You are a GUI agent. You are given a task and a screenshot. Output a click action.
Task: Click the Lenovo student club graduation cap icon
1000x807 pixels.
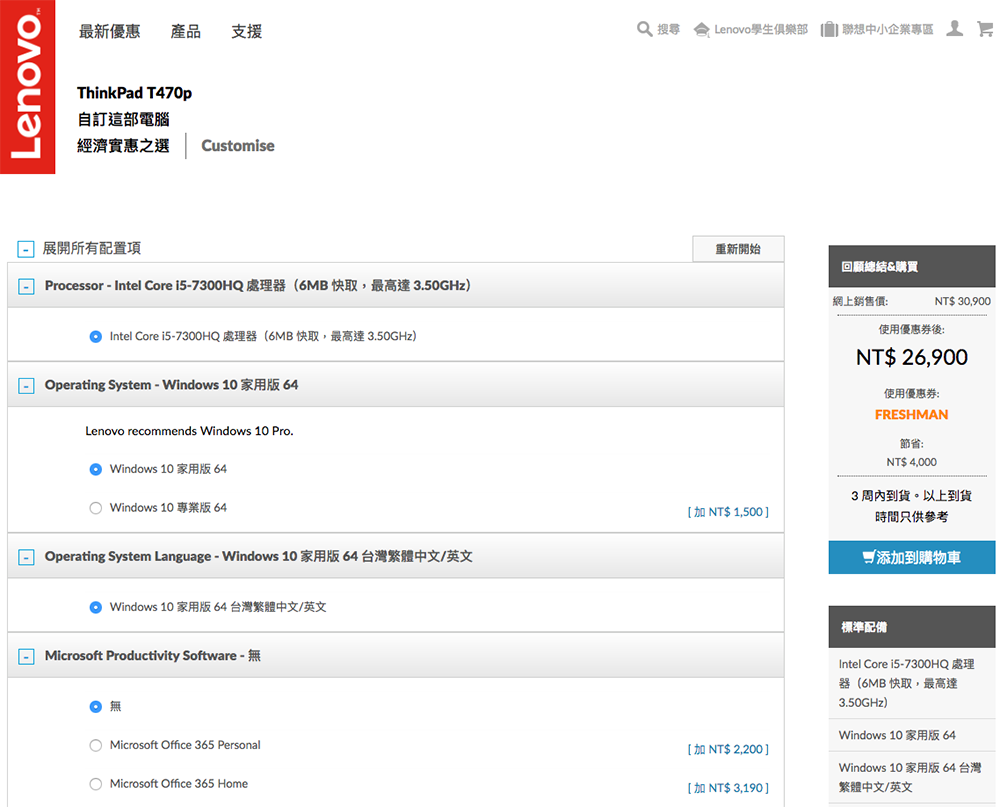pos(702,30)
